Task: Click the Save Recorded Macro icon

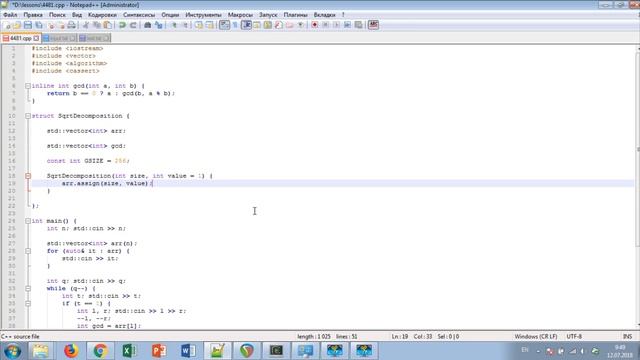Action: [x=358, y=25]
